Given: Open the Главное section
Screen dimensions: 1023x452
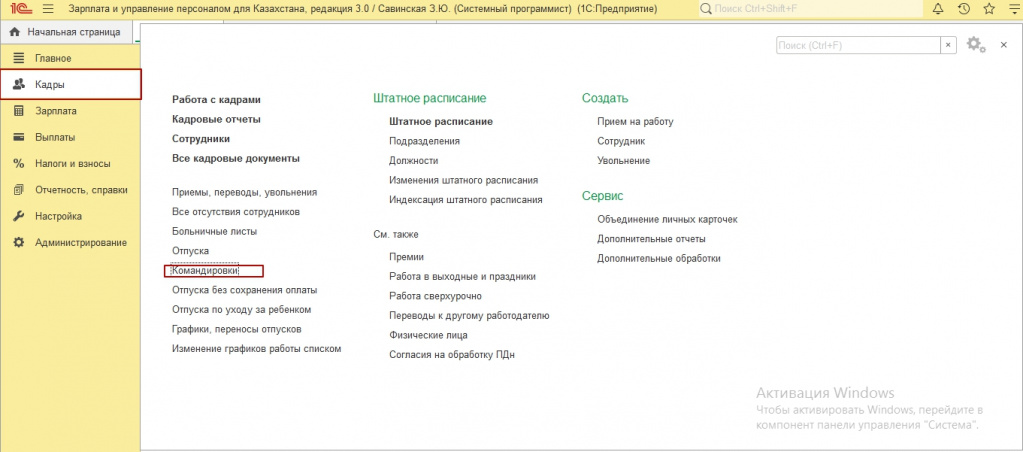Looking at the screenshot, I should click(x=70, y=58).
